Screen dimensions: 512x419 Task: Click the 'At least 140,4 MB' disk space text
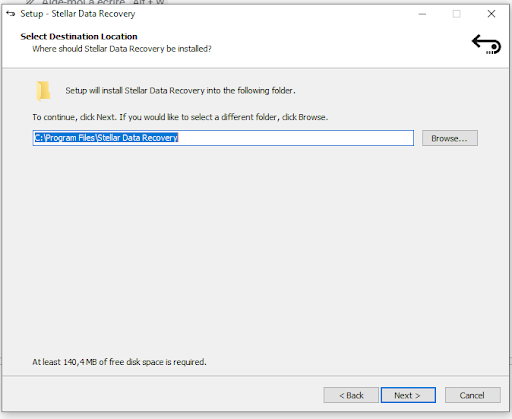click(x=119, y=362)
